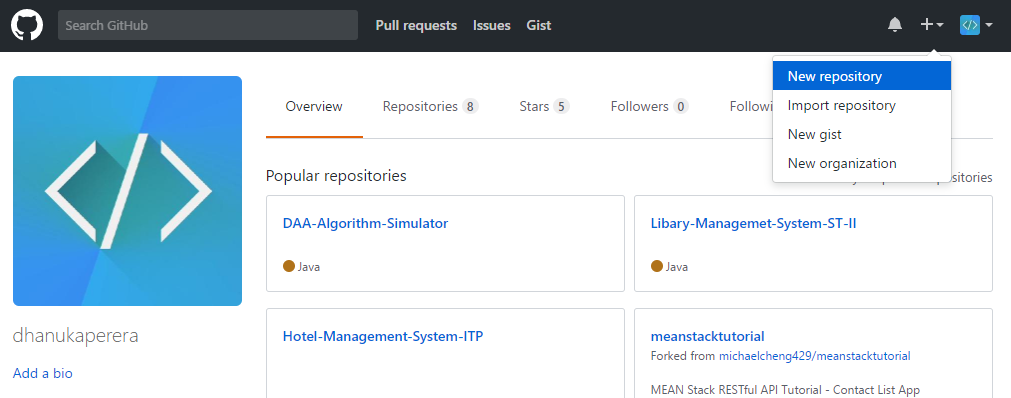Toggle the plus create-new dropdown
This screenshot has height=398, width=1011.
(x=932, y=25)
